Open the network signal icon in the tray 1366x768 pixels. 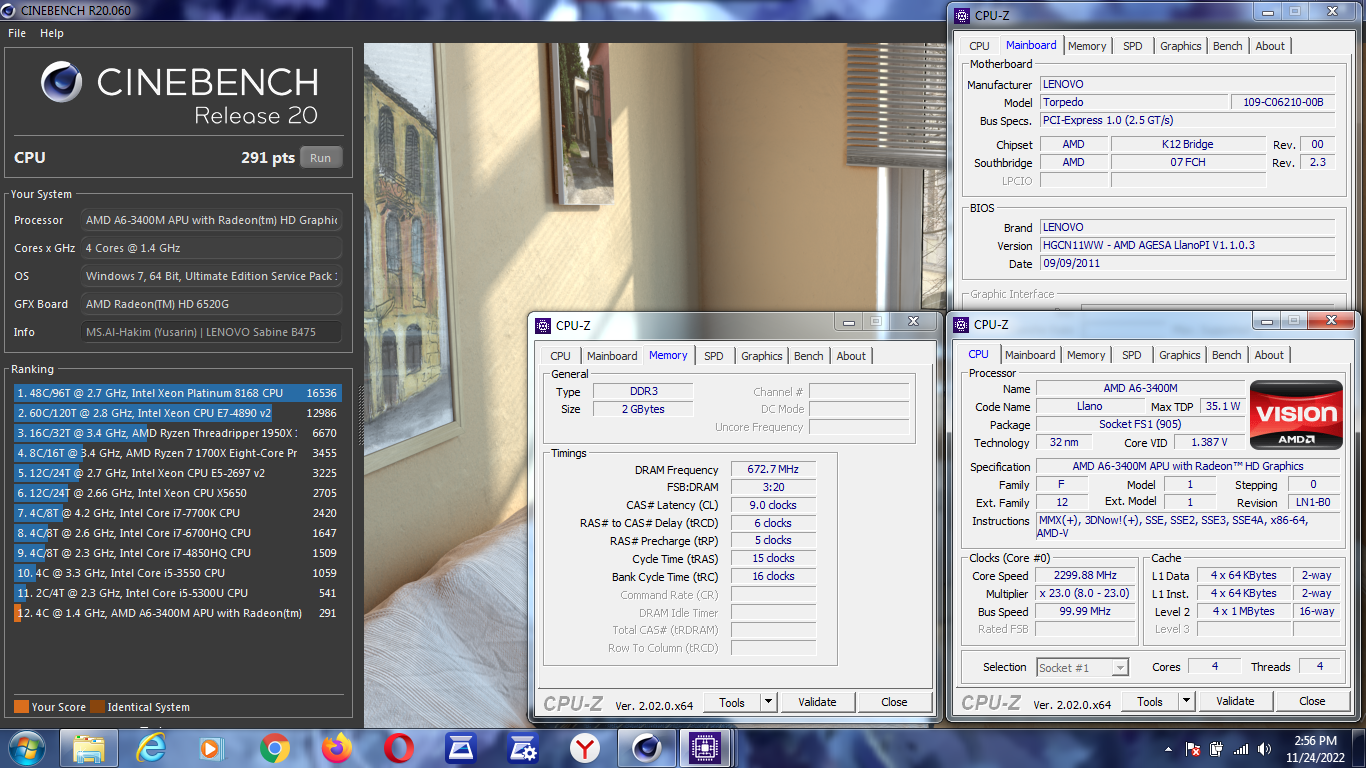tap(1240, 749)
